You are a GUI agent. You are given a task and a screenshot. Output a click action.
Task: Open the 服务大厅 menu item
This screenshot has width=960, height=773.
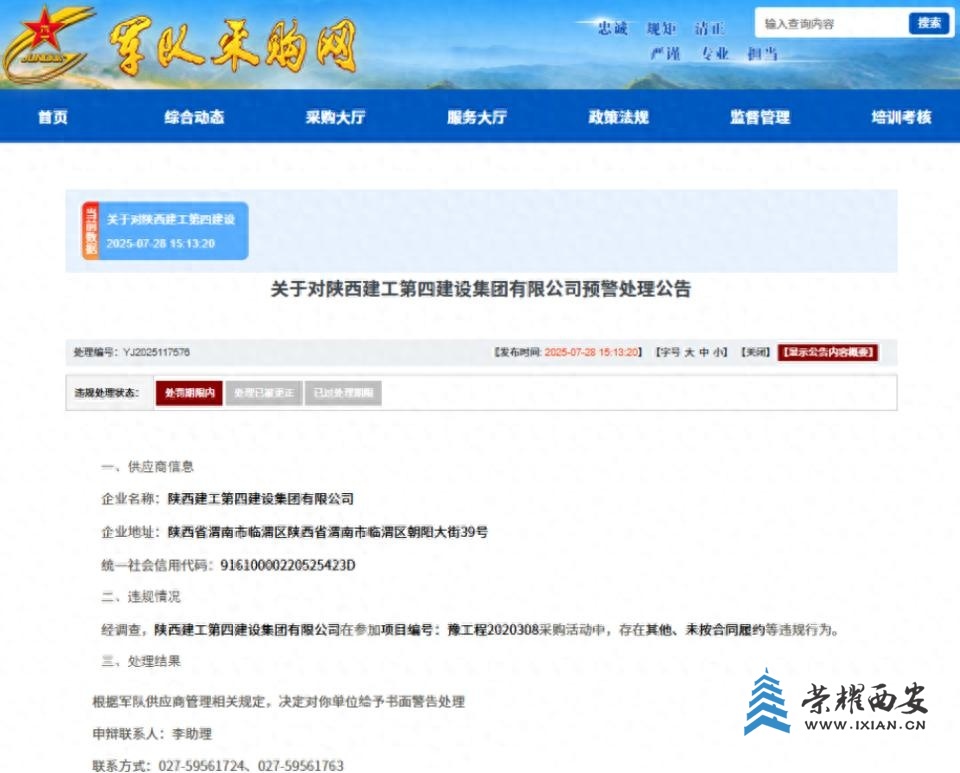pyautogui.click(x=477, y=117)
